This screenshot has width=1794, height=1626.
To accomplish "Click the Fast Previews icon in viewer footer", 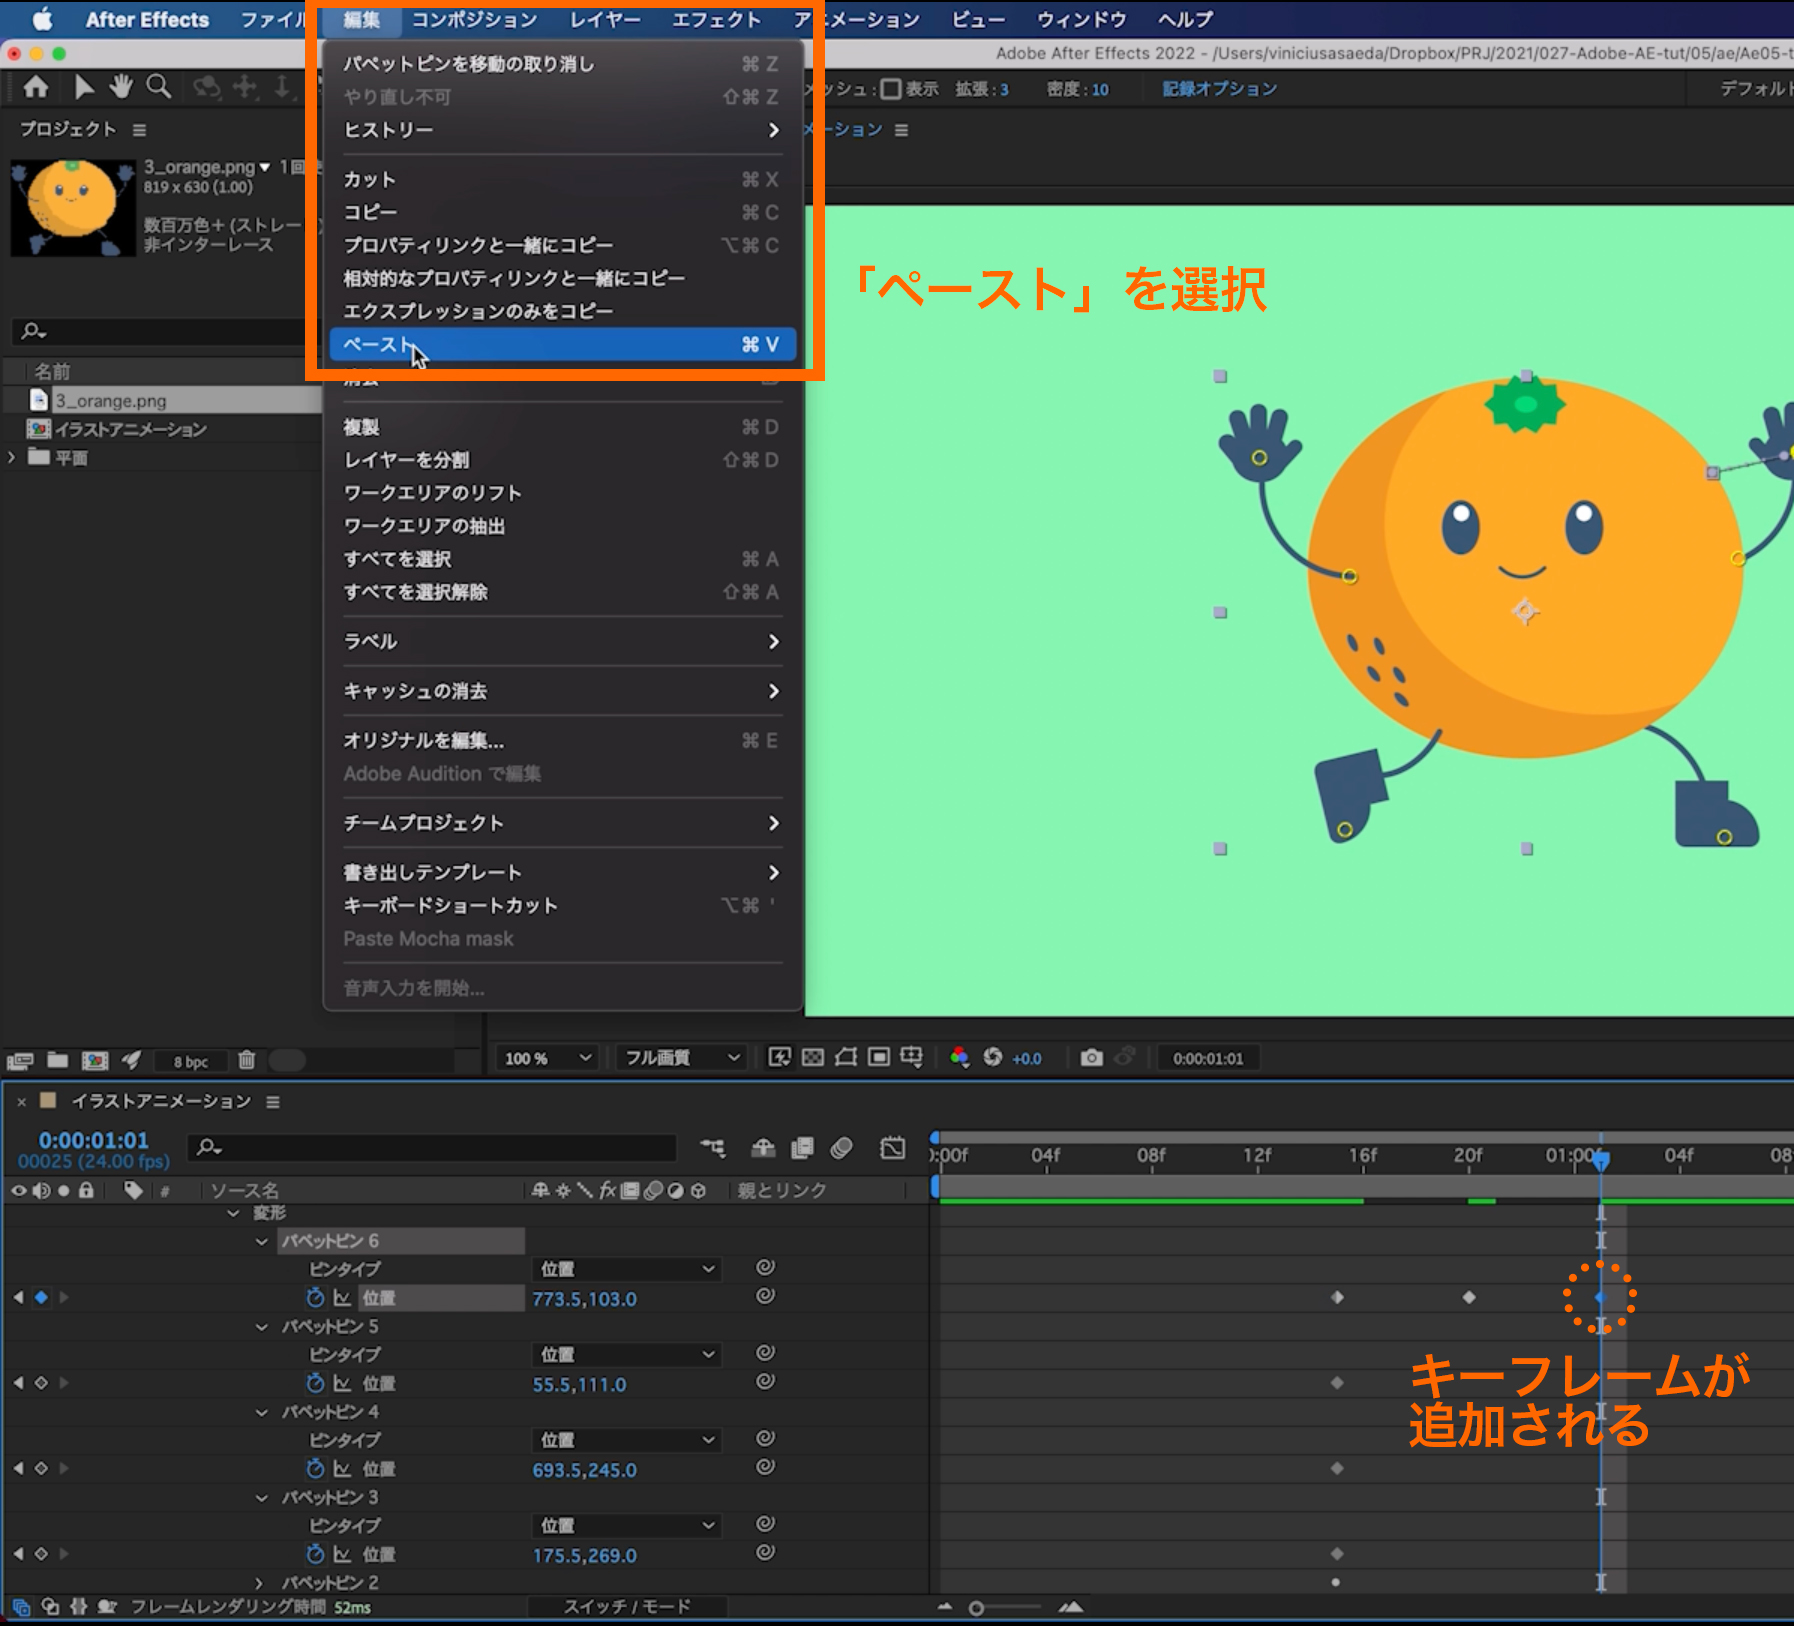I will pyautogui.click(x=779, y=1057).
